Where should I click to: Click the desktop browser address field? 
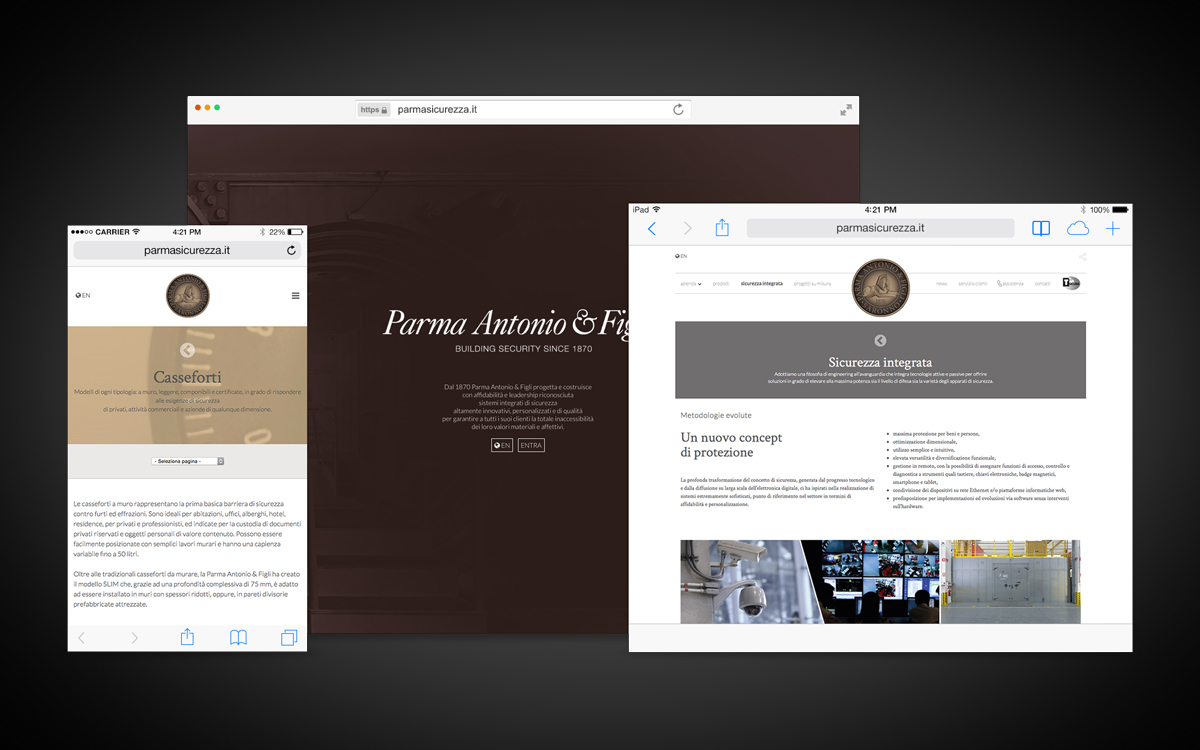point(524,110)
